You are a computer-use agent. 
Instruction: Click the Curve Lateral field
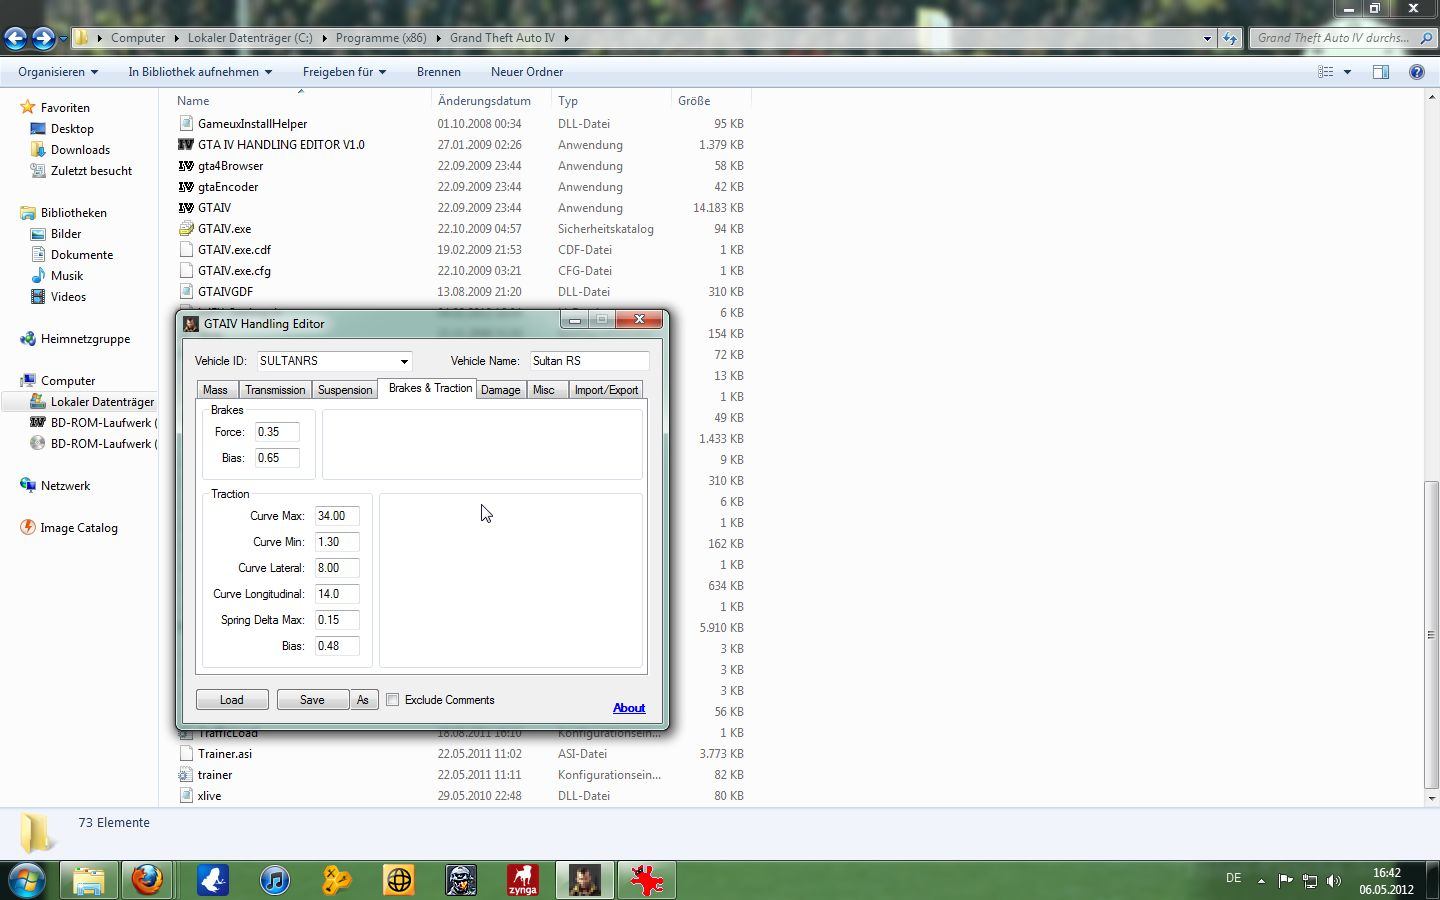(x=337, y=568)
